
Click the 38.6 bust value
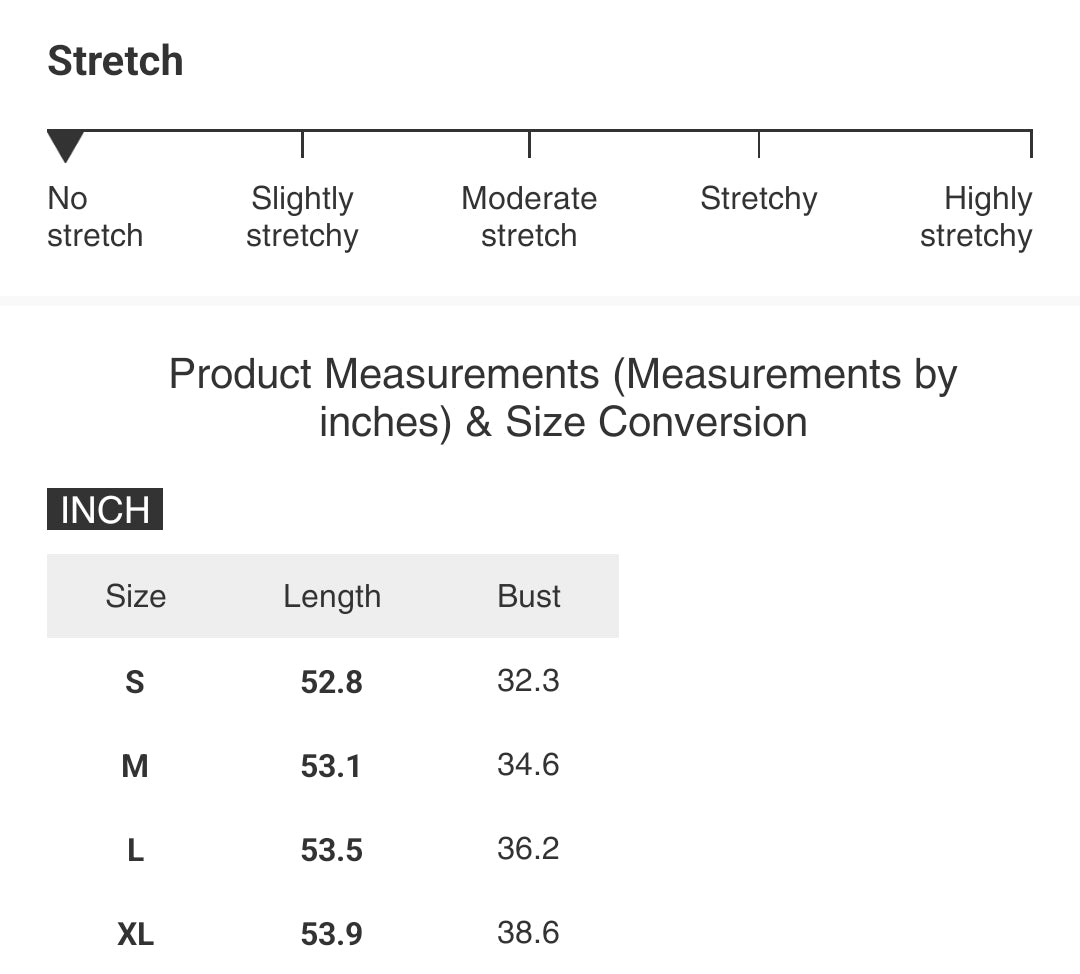coord(528,933)
